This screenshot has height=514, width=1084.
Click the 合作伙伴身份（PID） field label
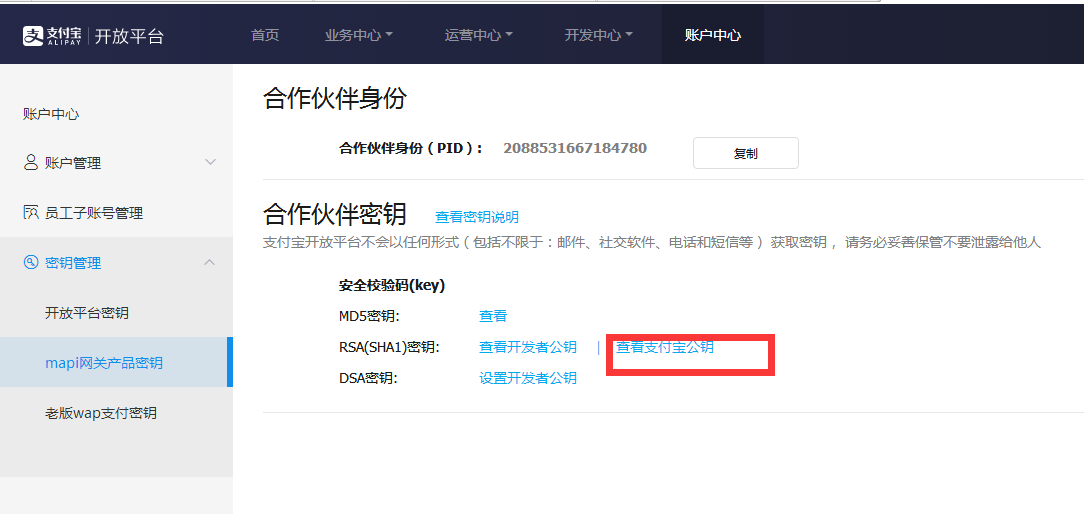point(411,148)
